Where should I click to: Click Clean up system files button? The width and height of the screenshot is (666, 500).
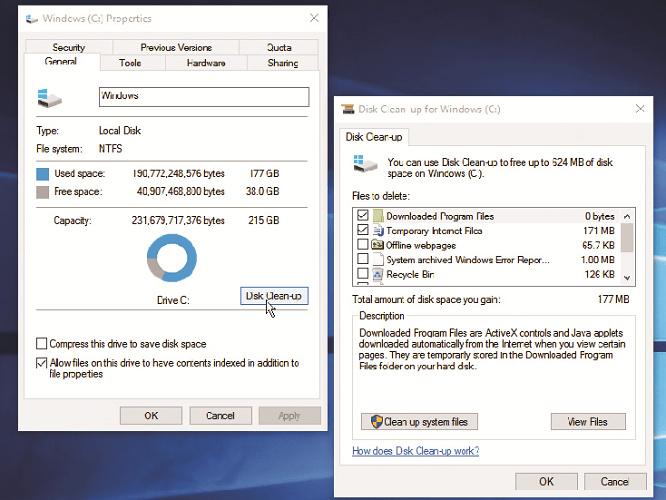pos(420,422)
